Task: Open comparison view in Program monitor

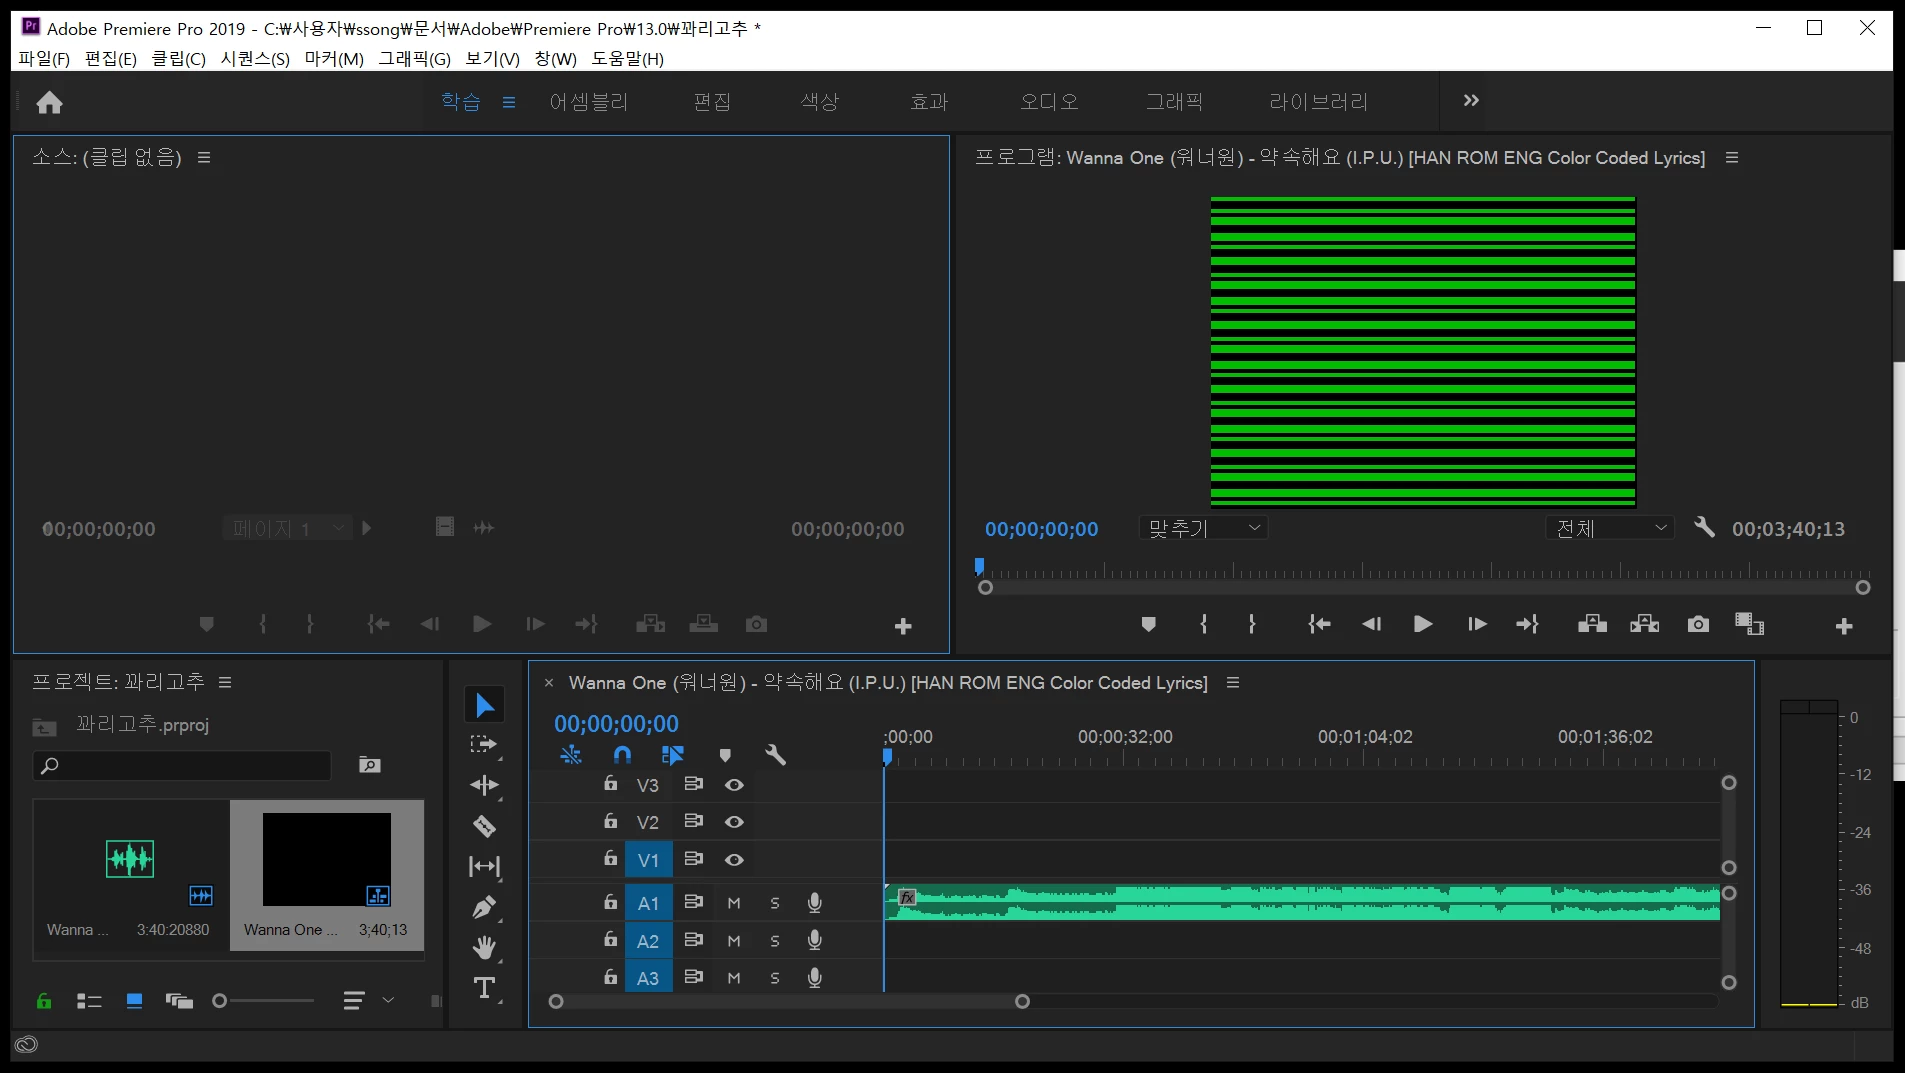Action: tap(1749, 625)
